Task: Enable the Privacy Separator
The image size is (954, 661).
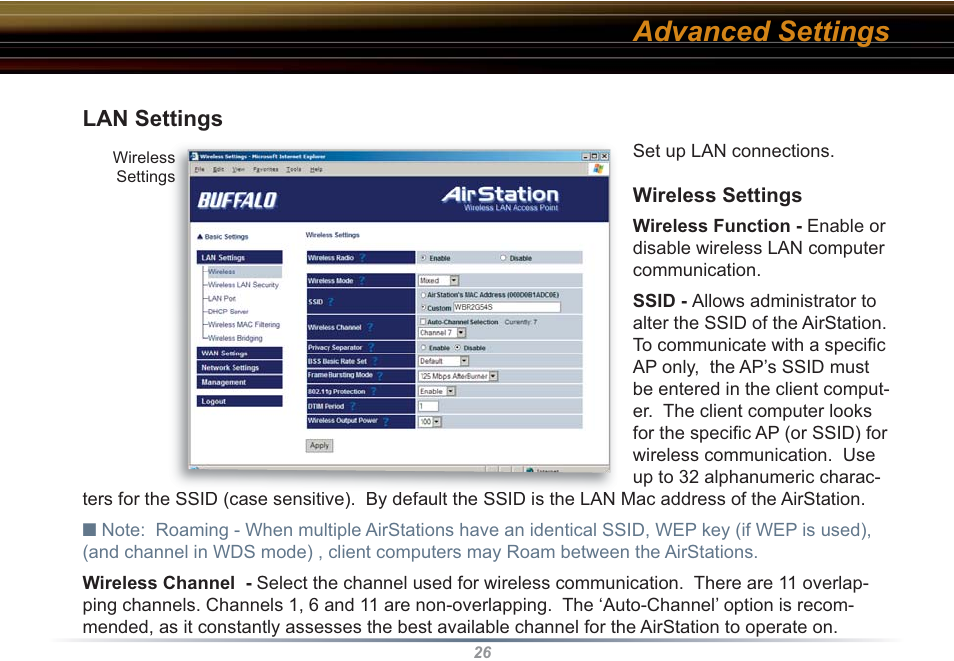Action: 423,348
